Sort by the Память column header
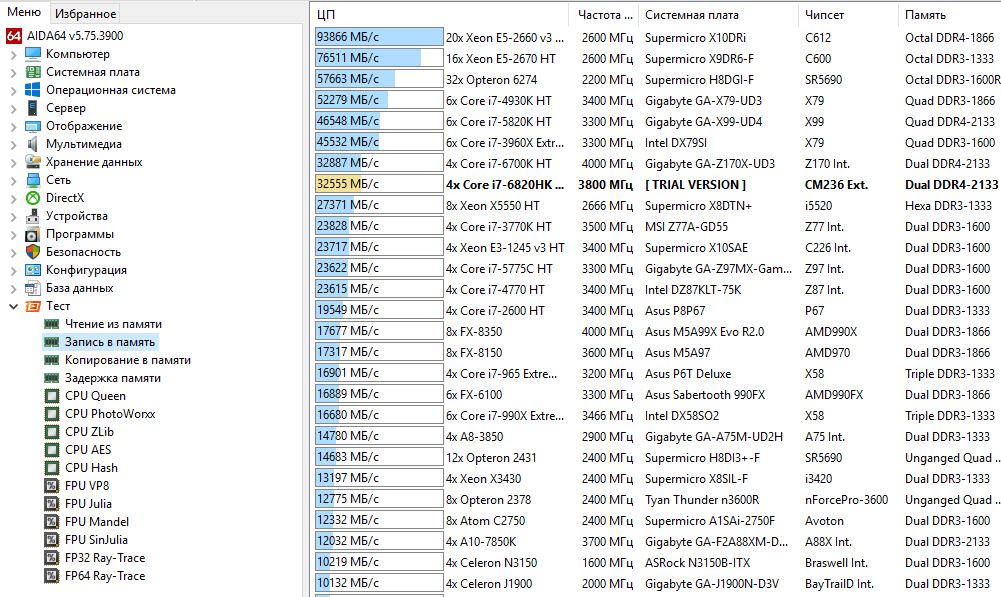 coord(950,15)
